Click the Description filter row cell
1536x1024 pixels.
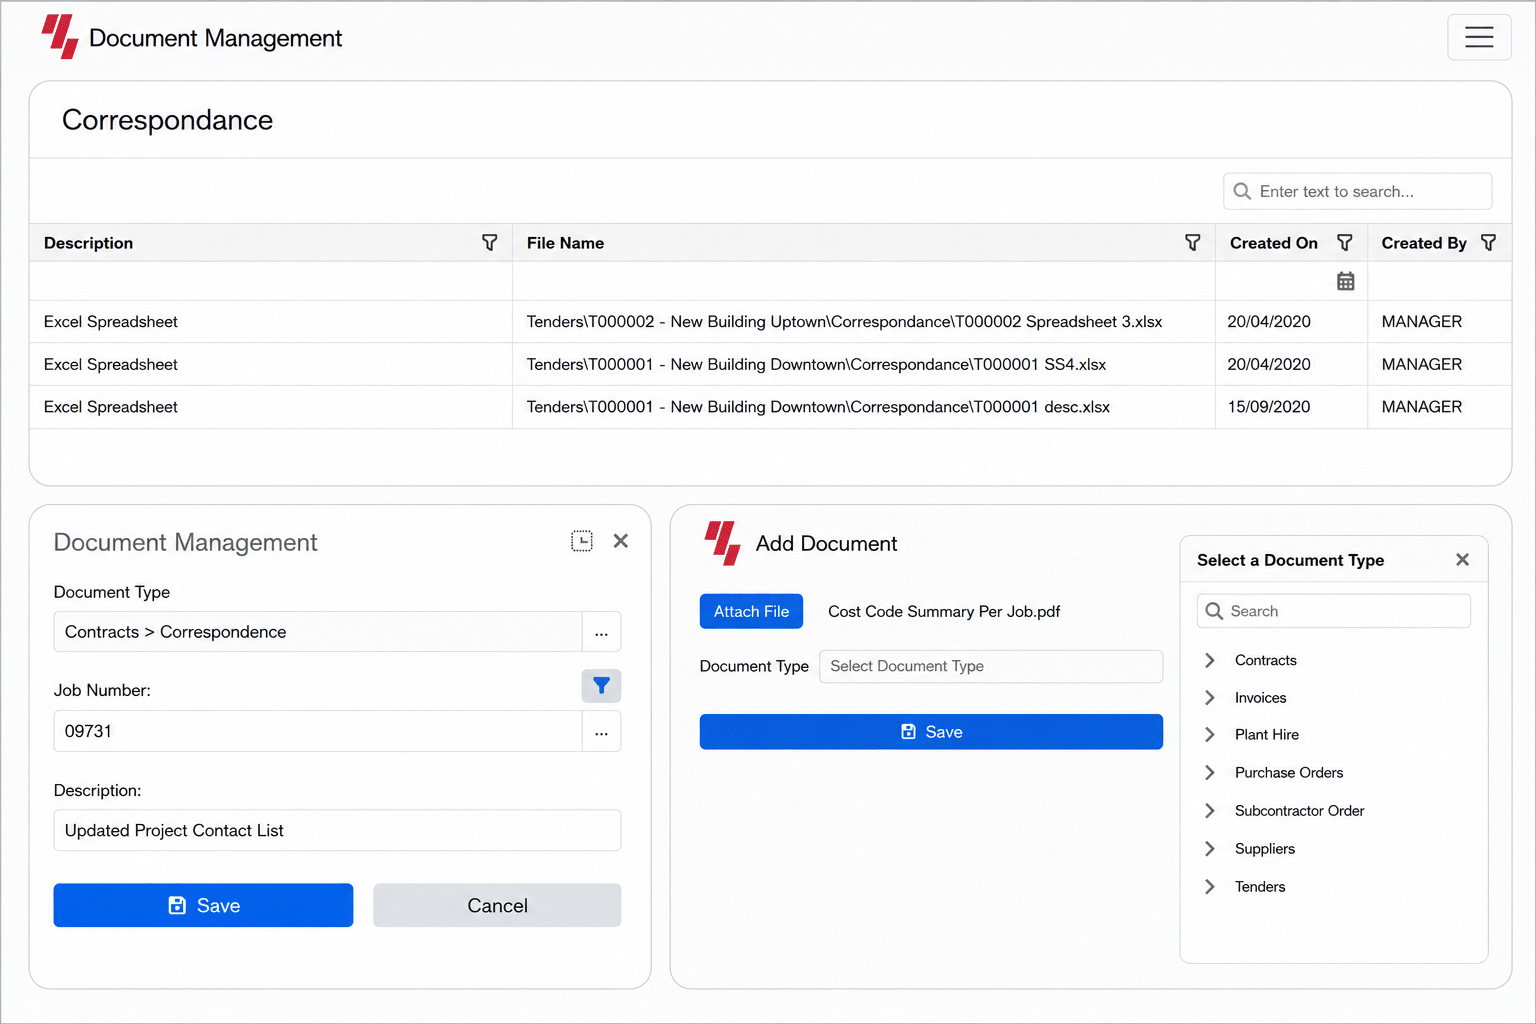271,281
